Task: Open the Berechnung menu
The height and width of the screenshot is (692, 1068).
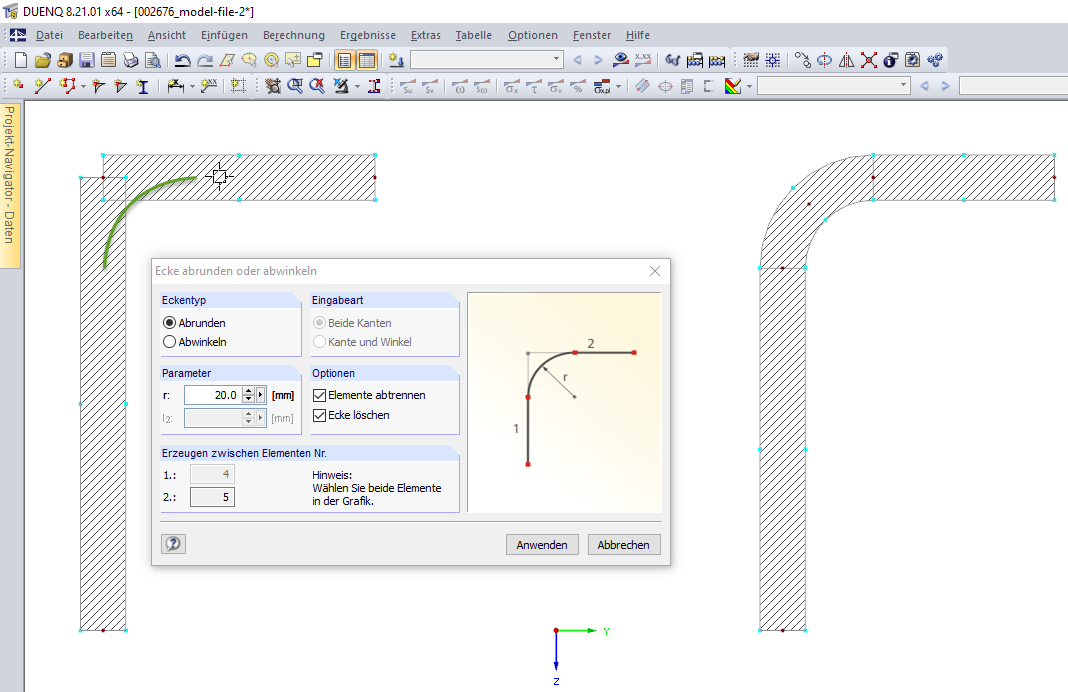Action: (294, 35)
